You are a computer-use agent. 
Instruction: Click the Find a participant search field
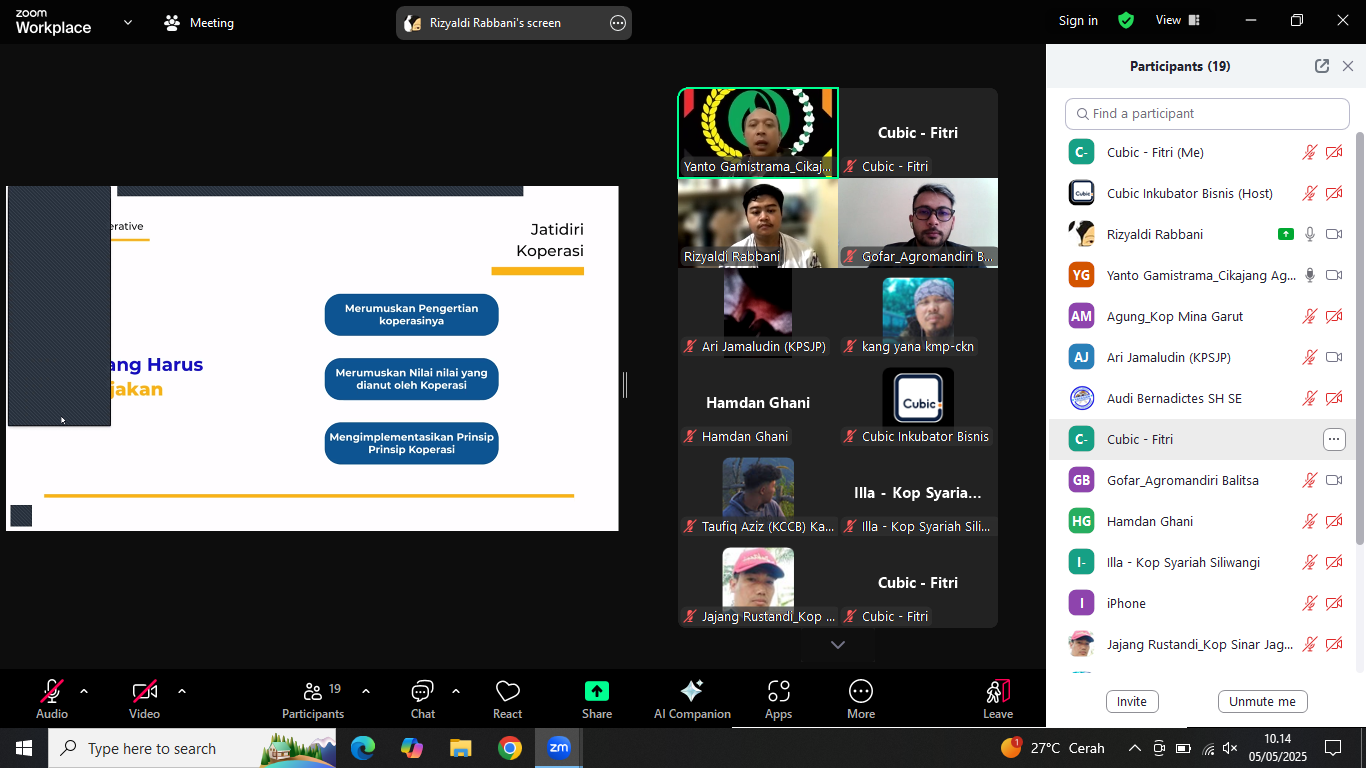pos(1207,114)
